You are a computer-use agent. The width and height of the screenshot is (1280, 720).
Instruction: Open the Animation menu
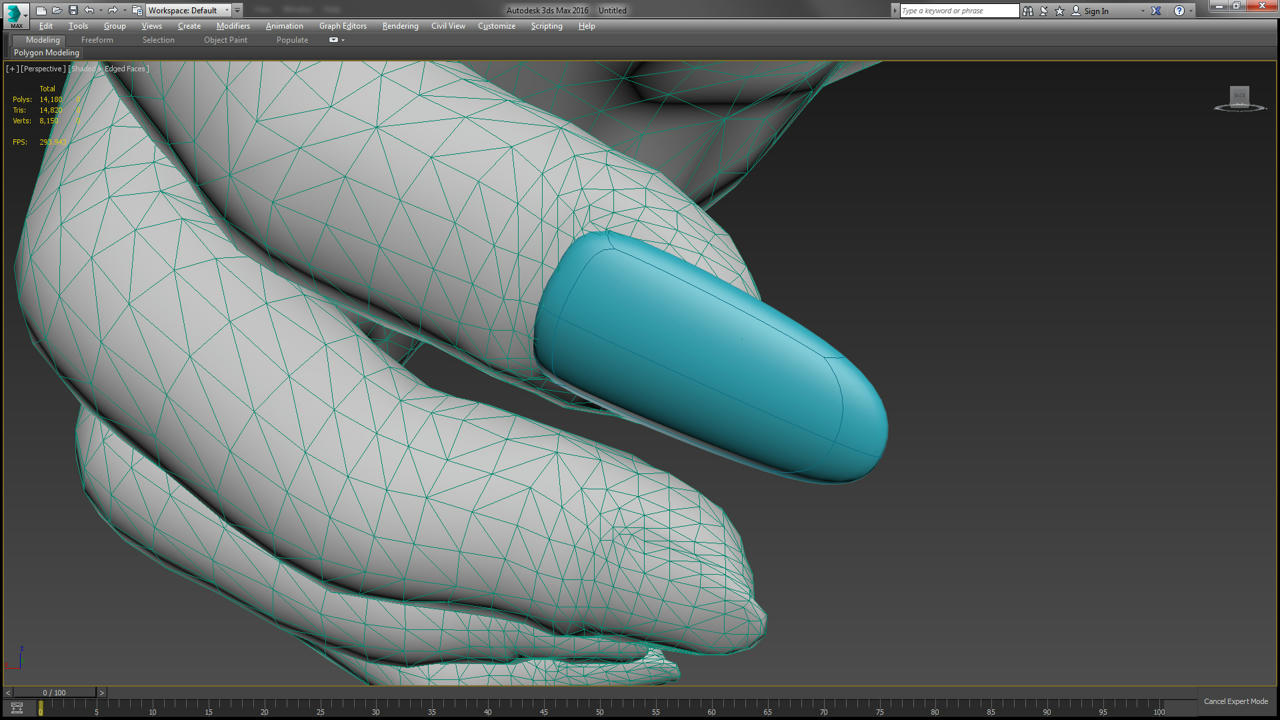click(284, 26)
